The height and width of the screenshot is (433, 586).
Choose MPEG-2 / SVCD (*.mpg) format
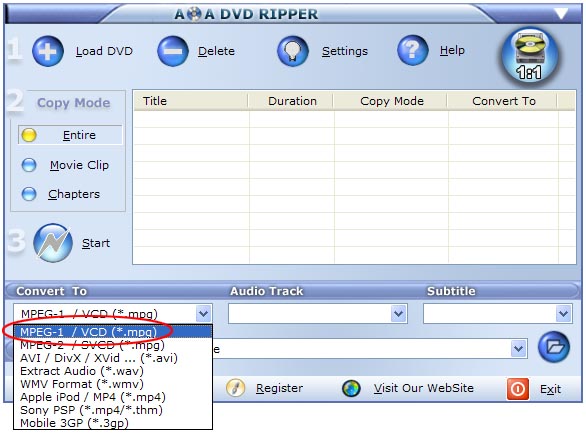tap(113, 345)
